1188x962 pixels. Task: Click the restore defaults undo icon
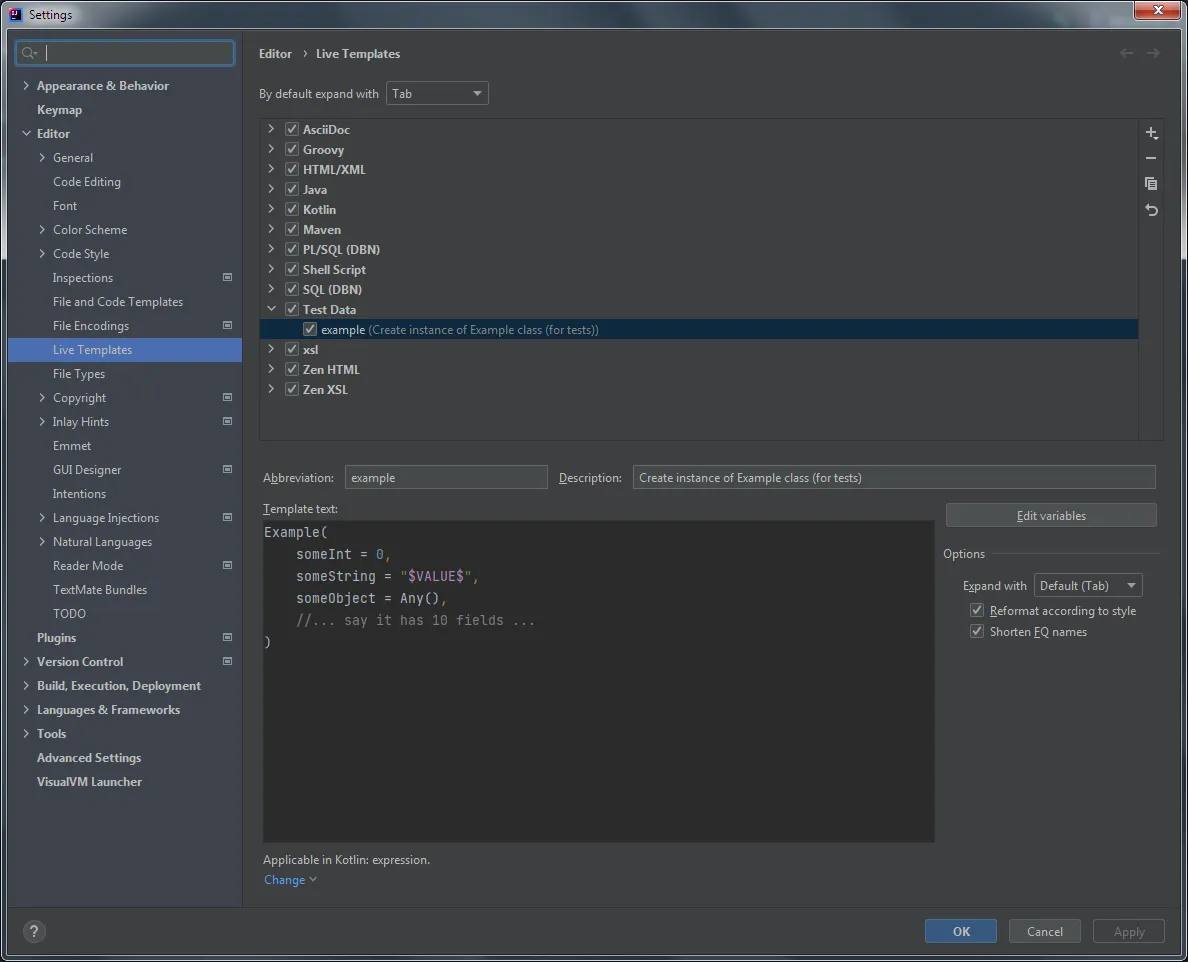[x=1151, y=210]
